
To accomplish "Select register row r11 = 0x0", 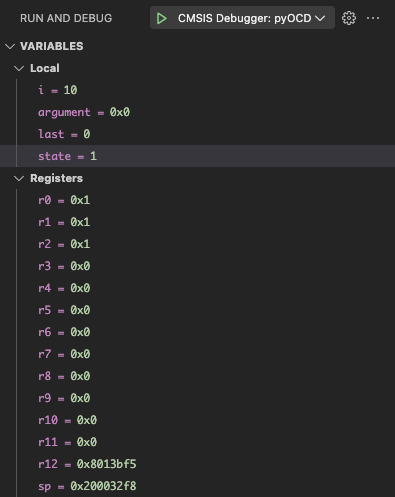I will tap(197, 442).
